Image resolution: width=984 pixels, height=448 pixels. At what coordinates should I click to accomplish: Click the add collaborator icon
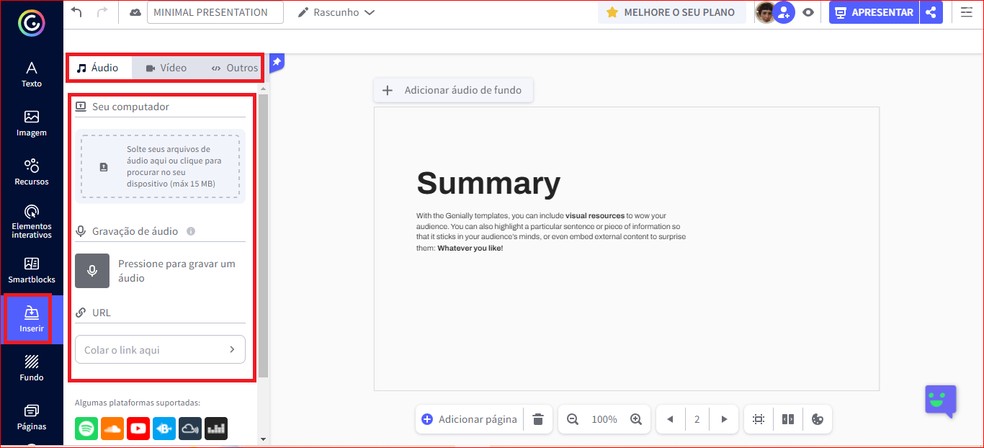point(784,13)
